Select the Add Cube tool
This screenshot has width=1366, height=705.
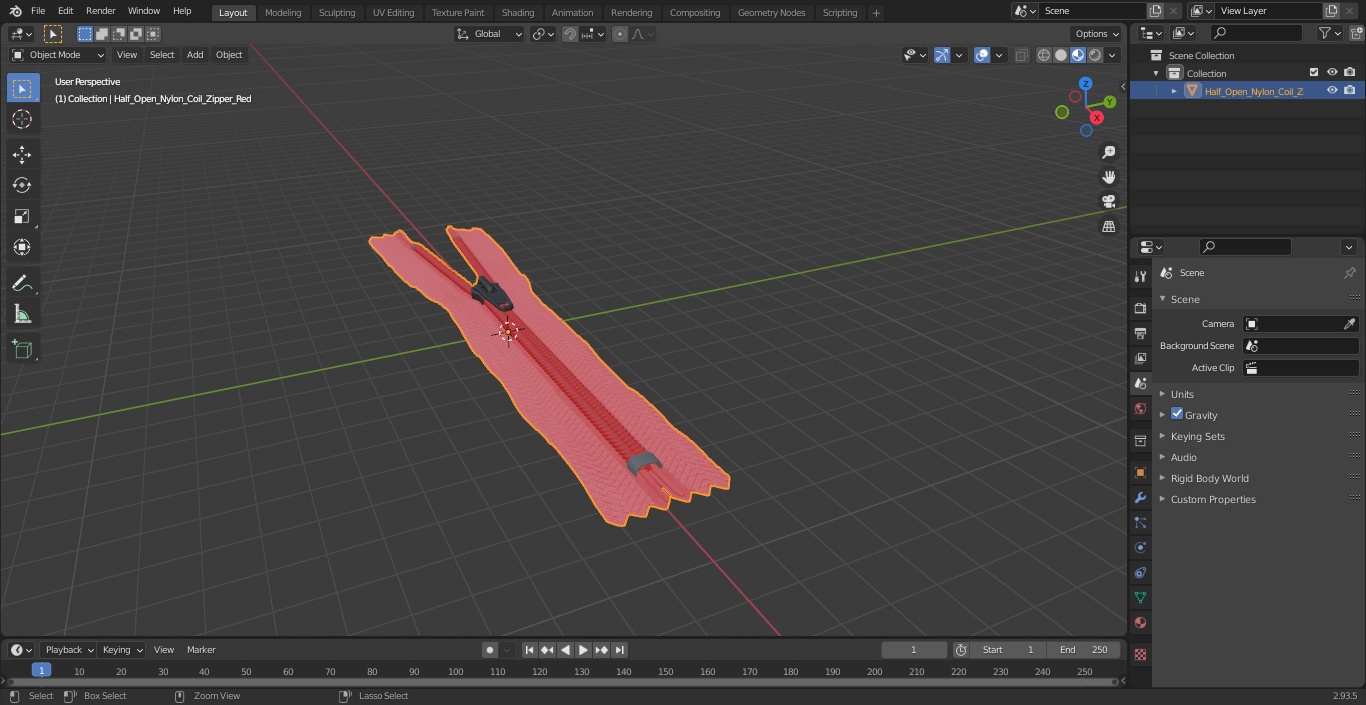tap(22, 350)
